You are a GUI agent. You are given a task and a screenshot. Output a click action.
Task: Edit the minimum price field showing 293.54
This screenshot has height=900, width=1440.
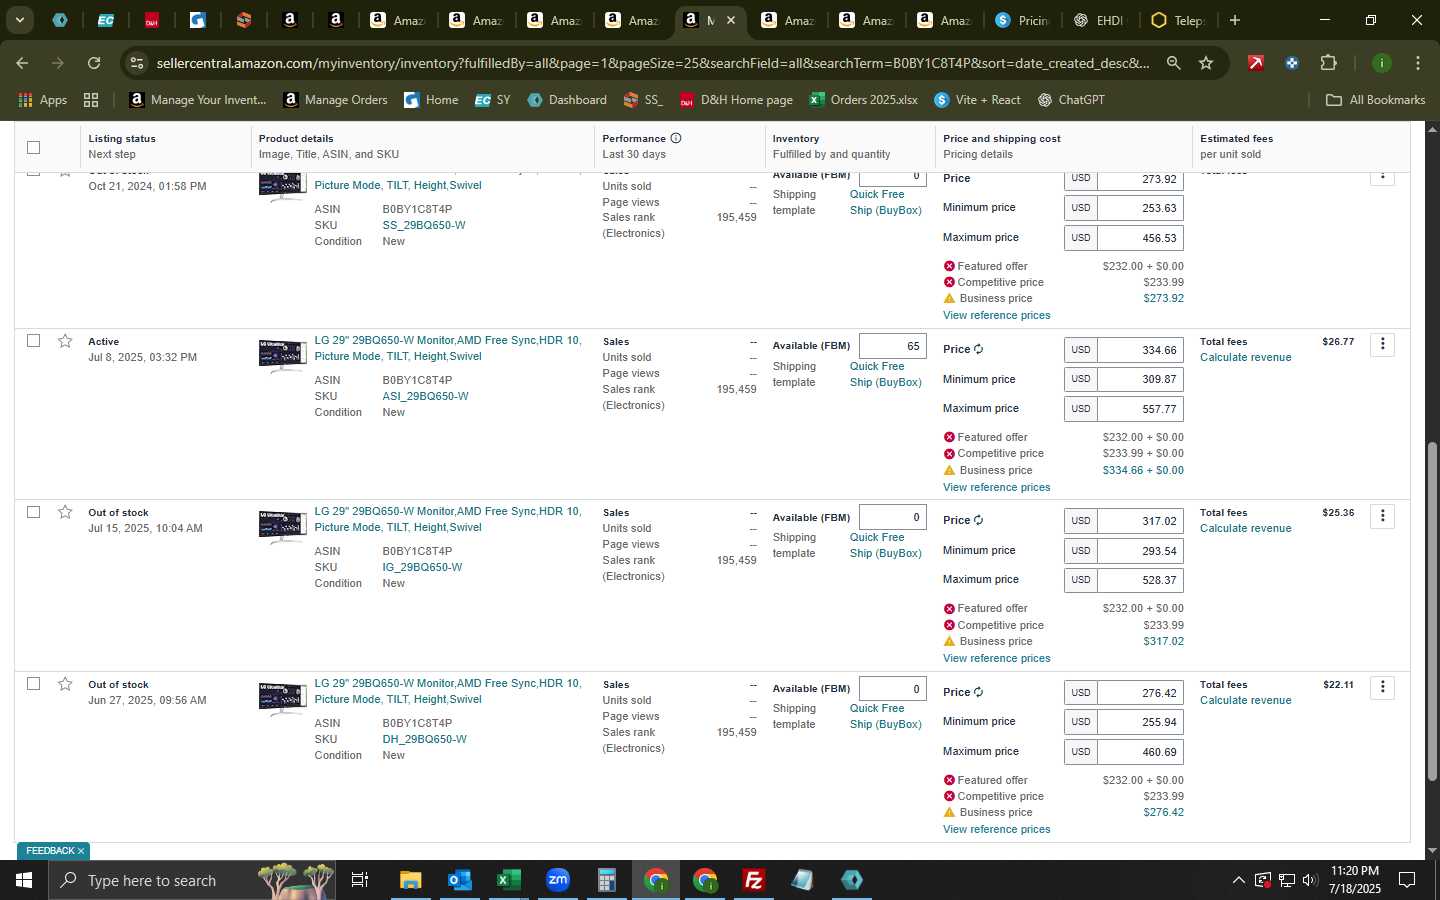click(x=1140, y=551)
